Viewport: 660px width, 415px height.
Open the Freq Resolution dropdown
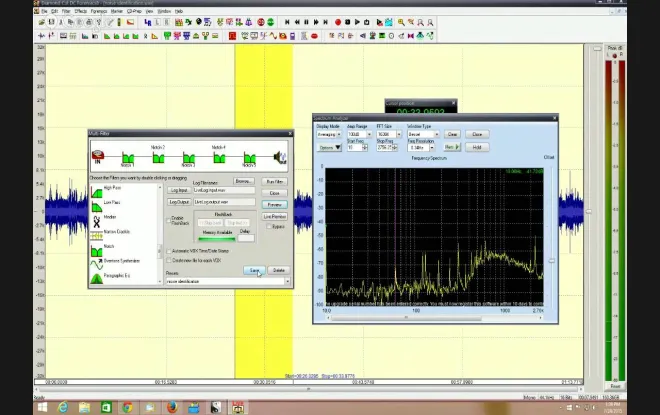point(431,148)
